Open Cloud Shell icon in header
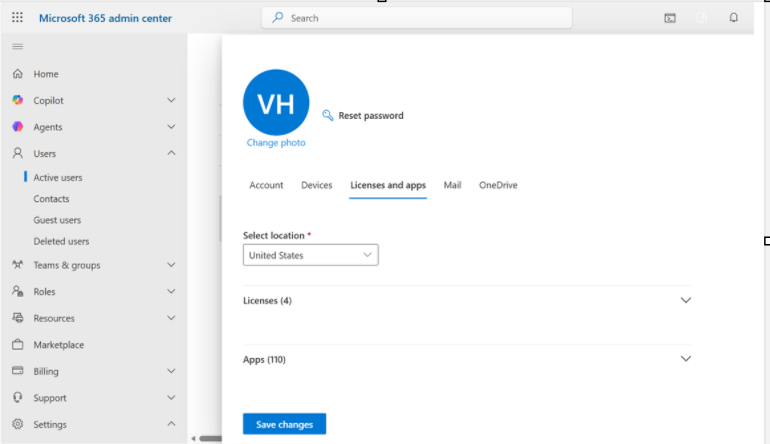 pyautogui.click(x=670, y=18)
